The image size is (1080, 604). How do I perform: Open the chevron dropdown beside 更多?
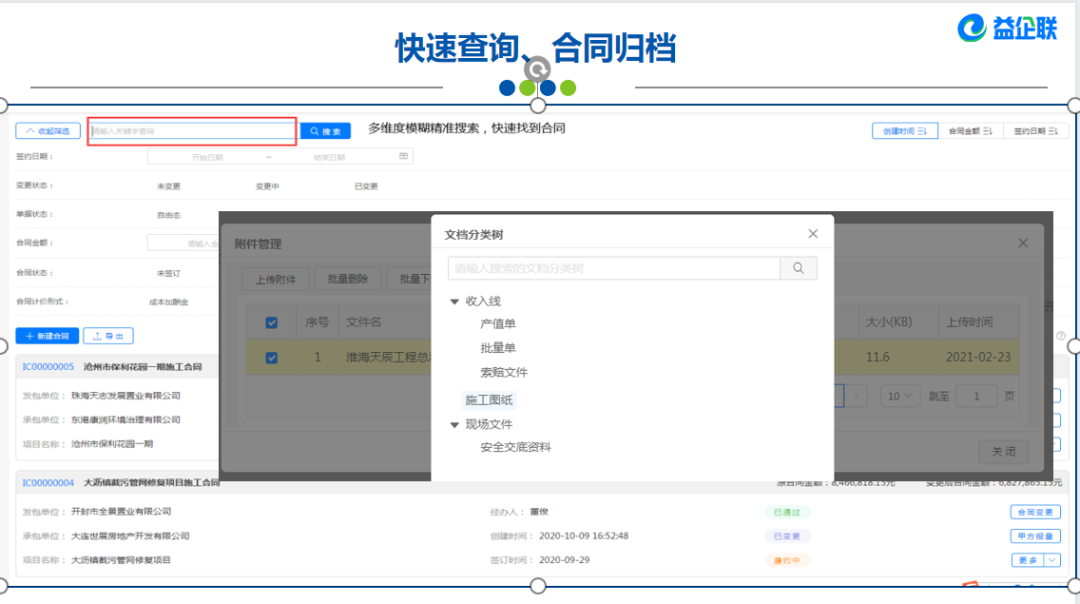(1052, 560)
